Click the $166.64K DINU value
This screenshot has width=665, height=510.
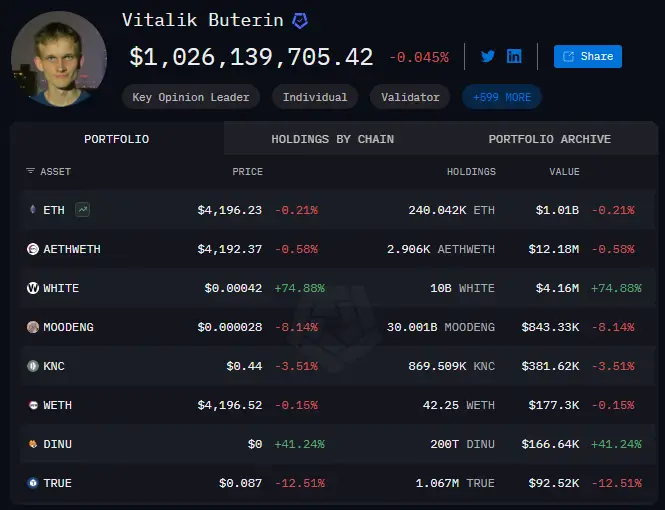(550, 444)
